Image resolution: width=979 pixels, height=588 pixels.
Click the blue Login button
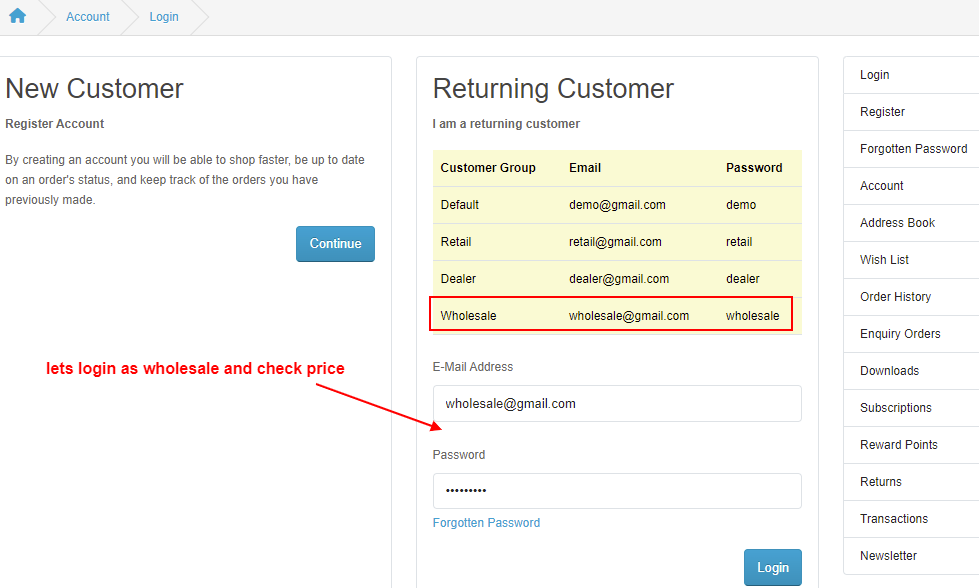point(773,567)
